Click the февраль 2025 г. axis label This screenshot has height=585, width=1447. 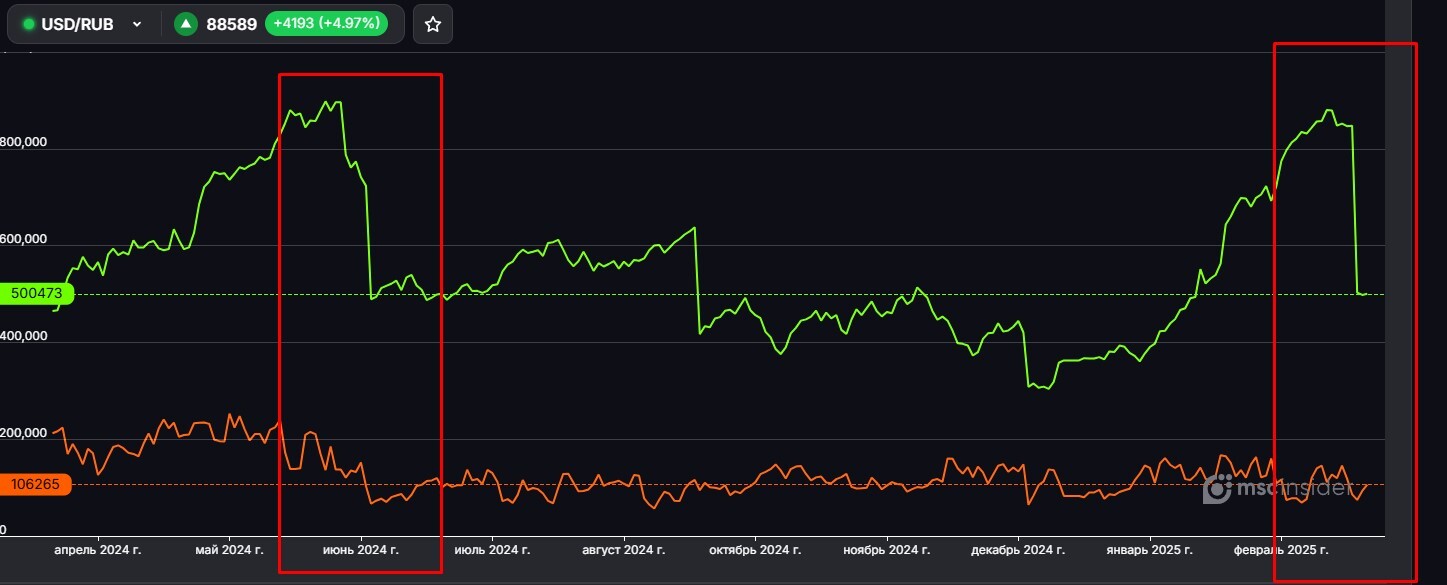1281,550
